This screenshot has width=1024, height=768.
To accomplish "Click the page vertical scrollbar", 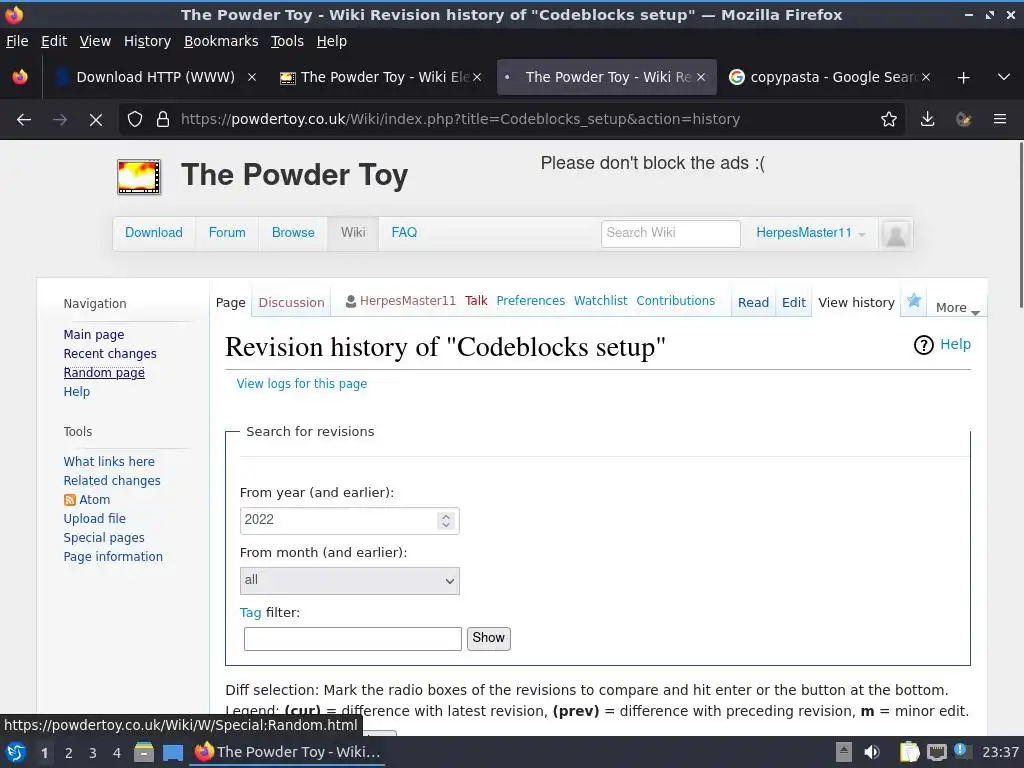I will [1019, 225].
